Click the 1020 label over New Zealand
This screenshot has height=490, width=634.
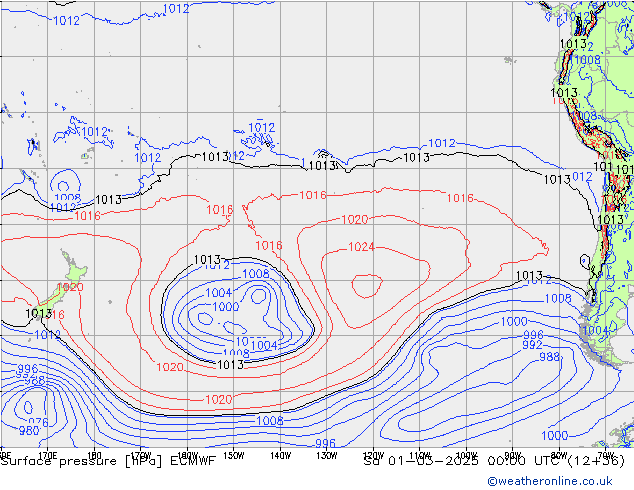70,287
